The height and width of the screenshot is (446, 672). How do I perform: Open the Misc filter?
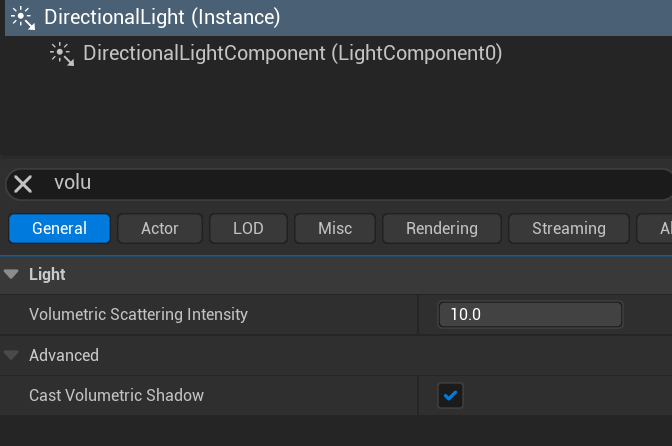pyautogui.click(x=335, y=228)
